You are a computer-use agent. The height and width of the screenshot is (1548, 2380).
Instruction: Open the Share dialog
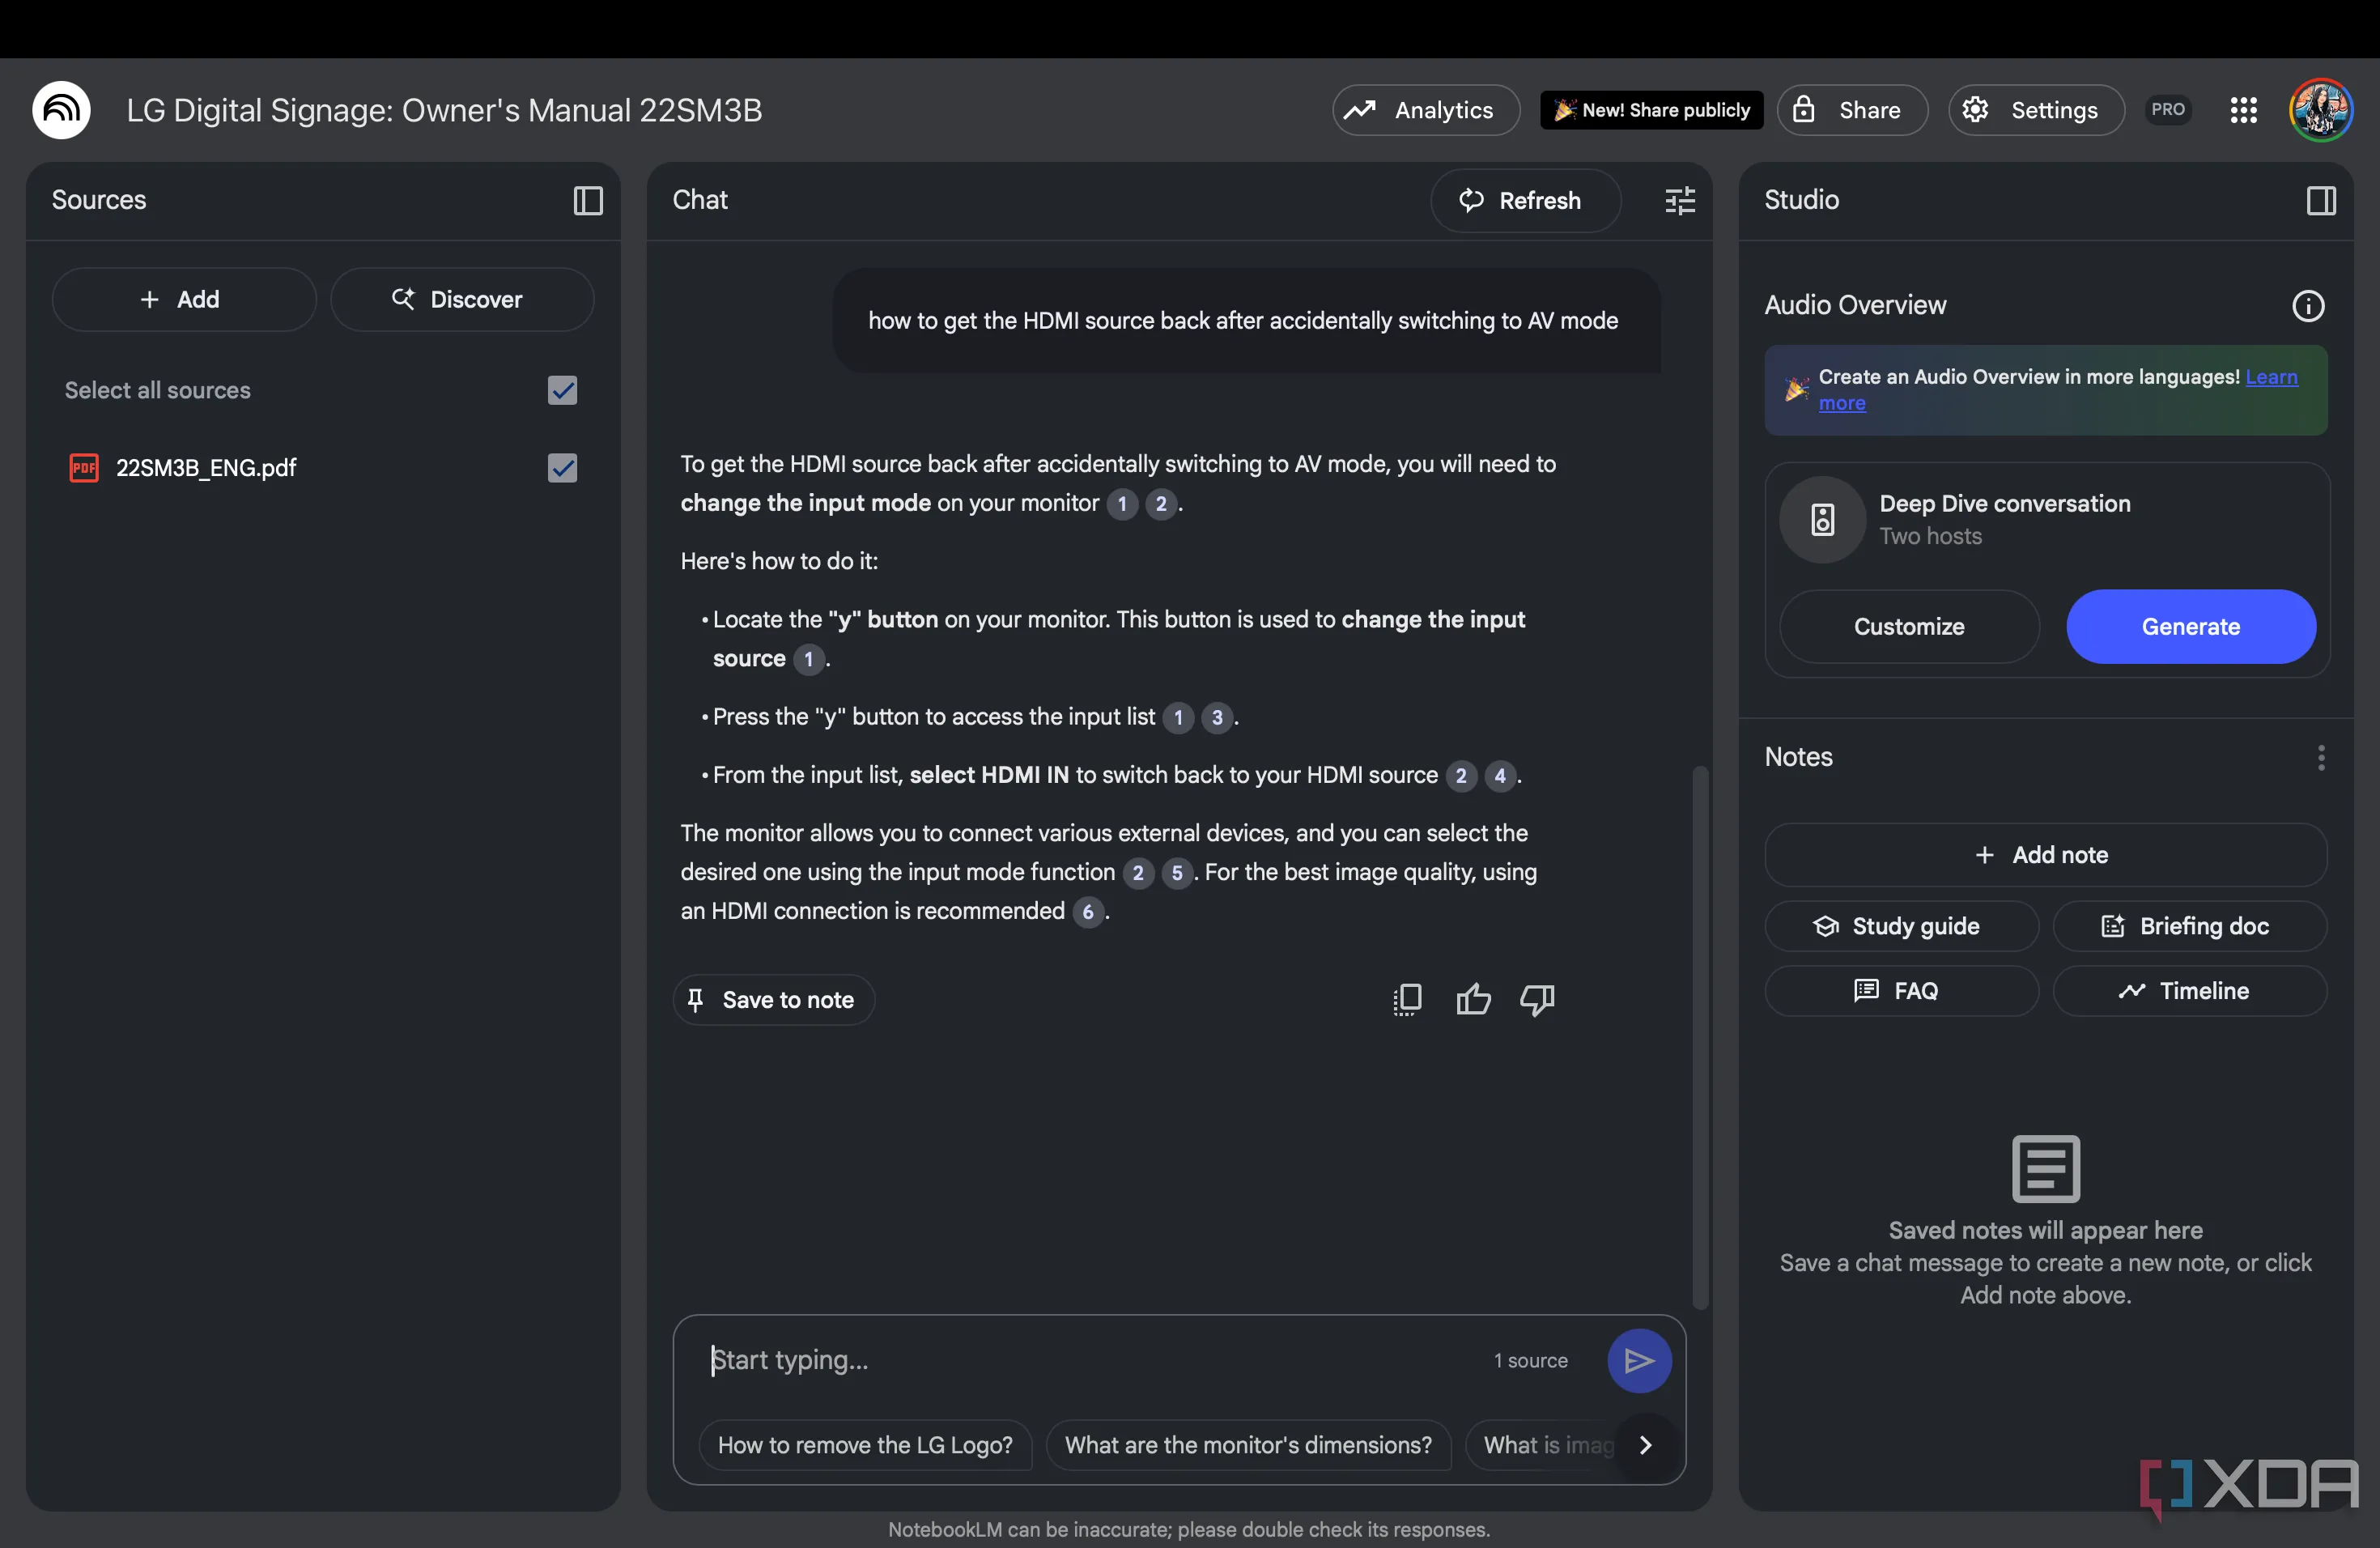(1852, 110)
